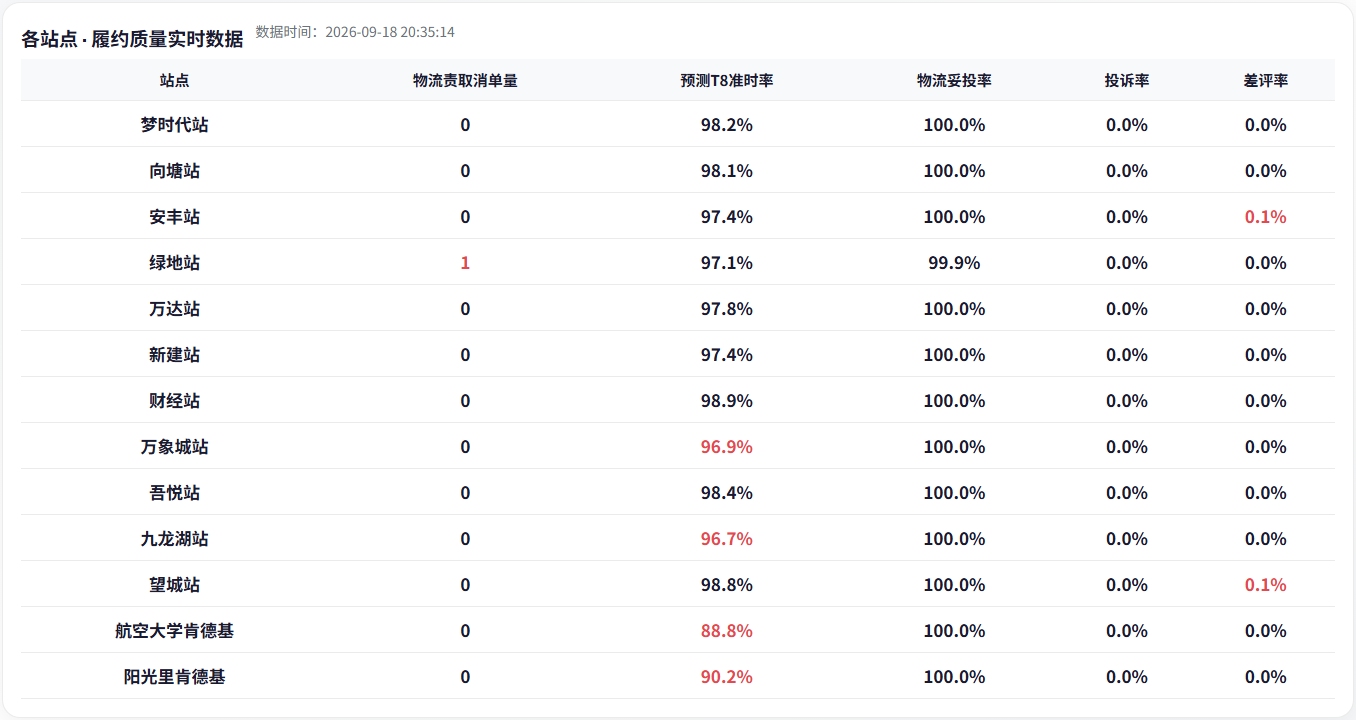
Task: Click the 物流妥投率 column header
Action: pyautogui.click(x=954, y=80)
